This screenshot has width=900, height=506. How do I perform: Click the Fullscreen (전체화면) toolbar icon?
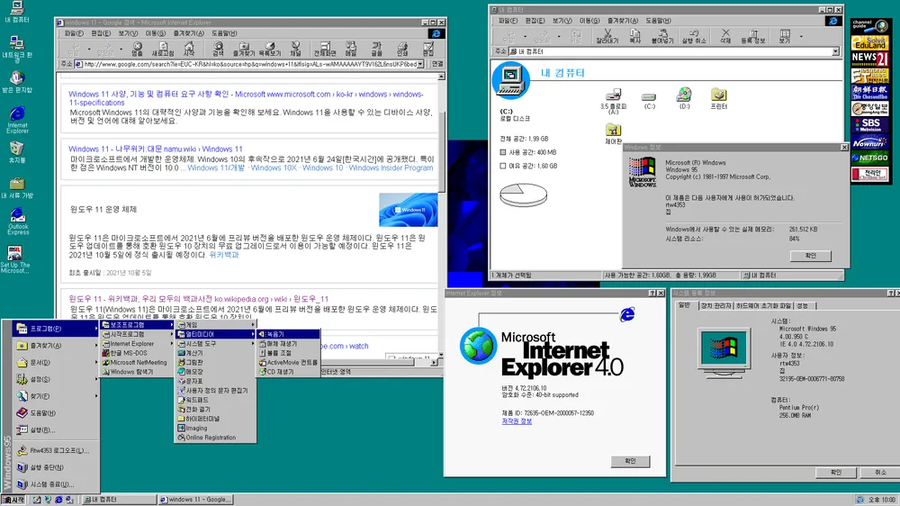(x=325, y=48)
